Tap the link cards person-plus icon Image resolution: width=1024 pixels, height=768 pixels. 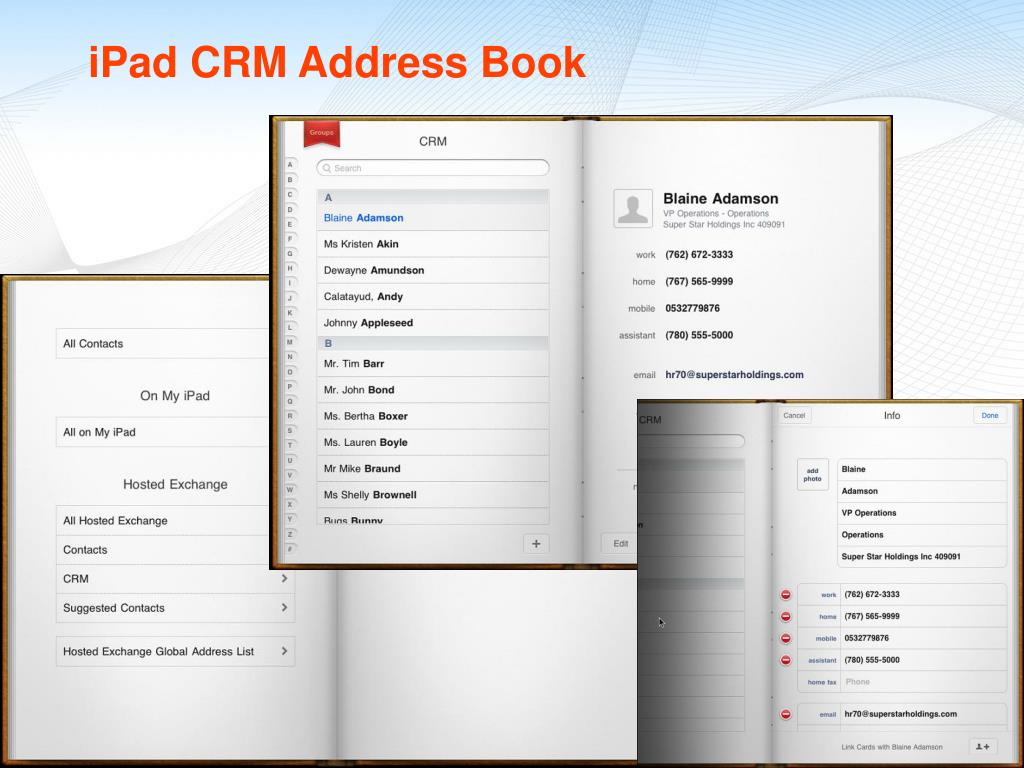[983, 746]
